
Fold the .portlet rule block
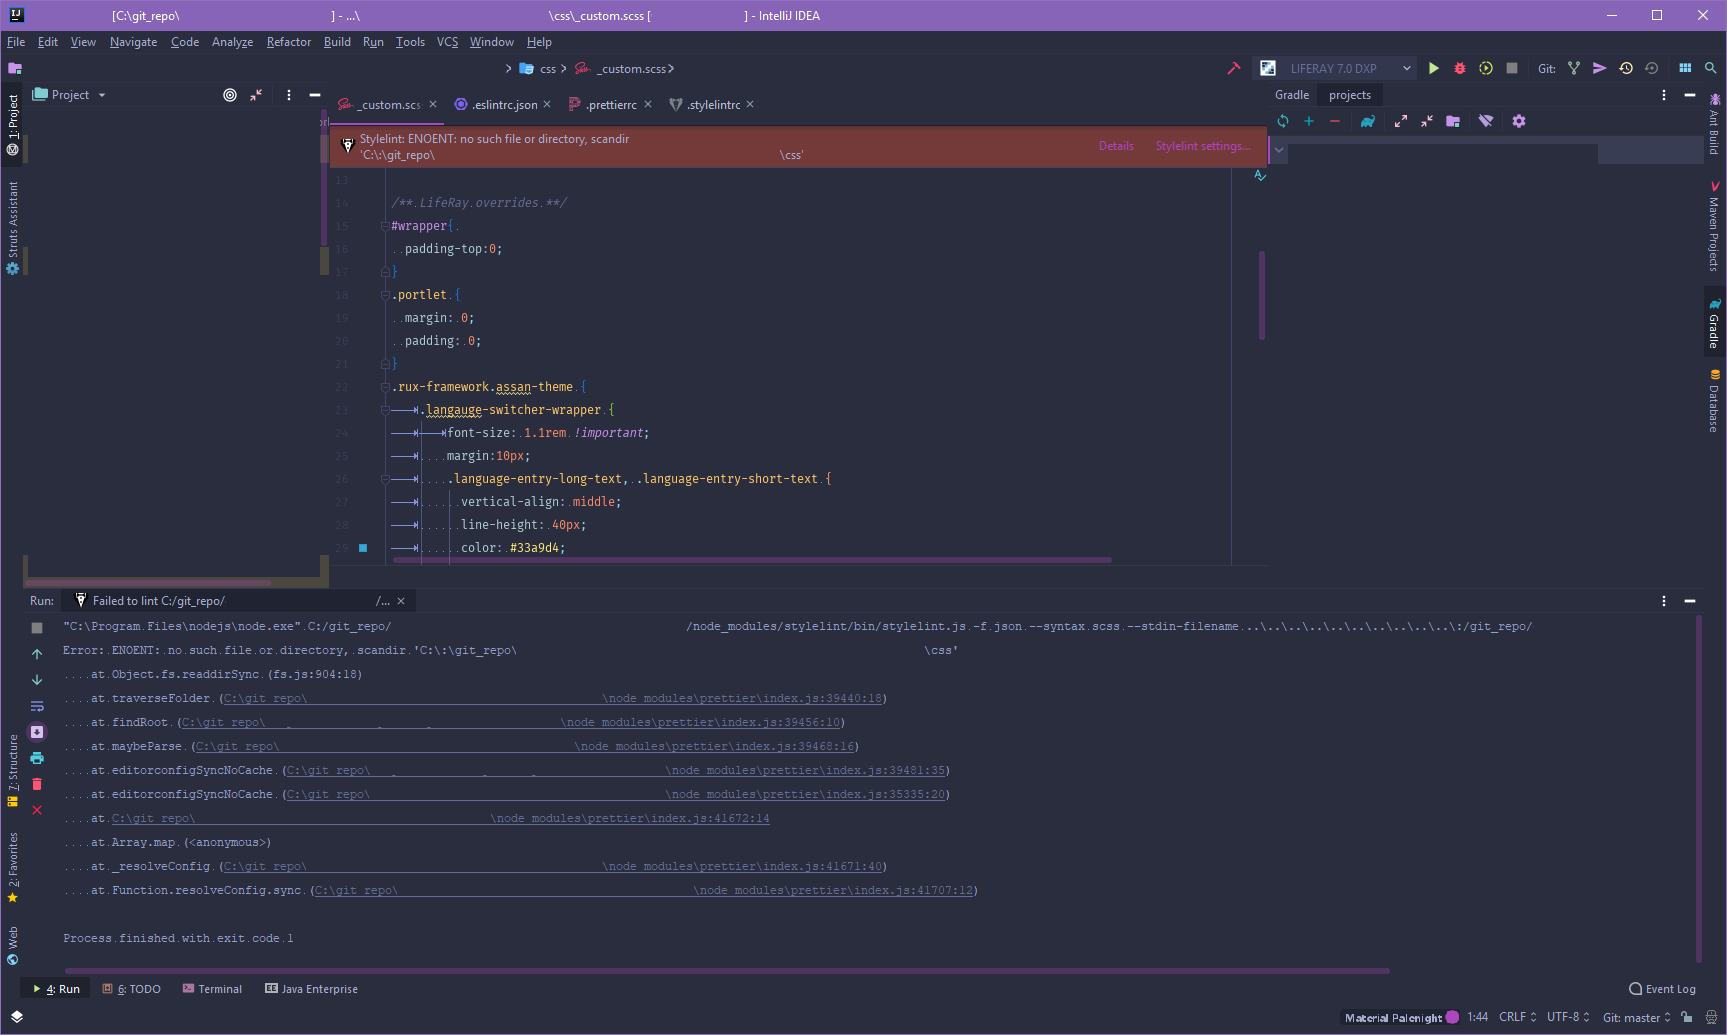pos(385,295)
